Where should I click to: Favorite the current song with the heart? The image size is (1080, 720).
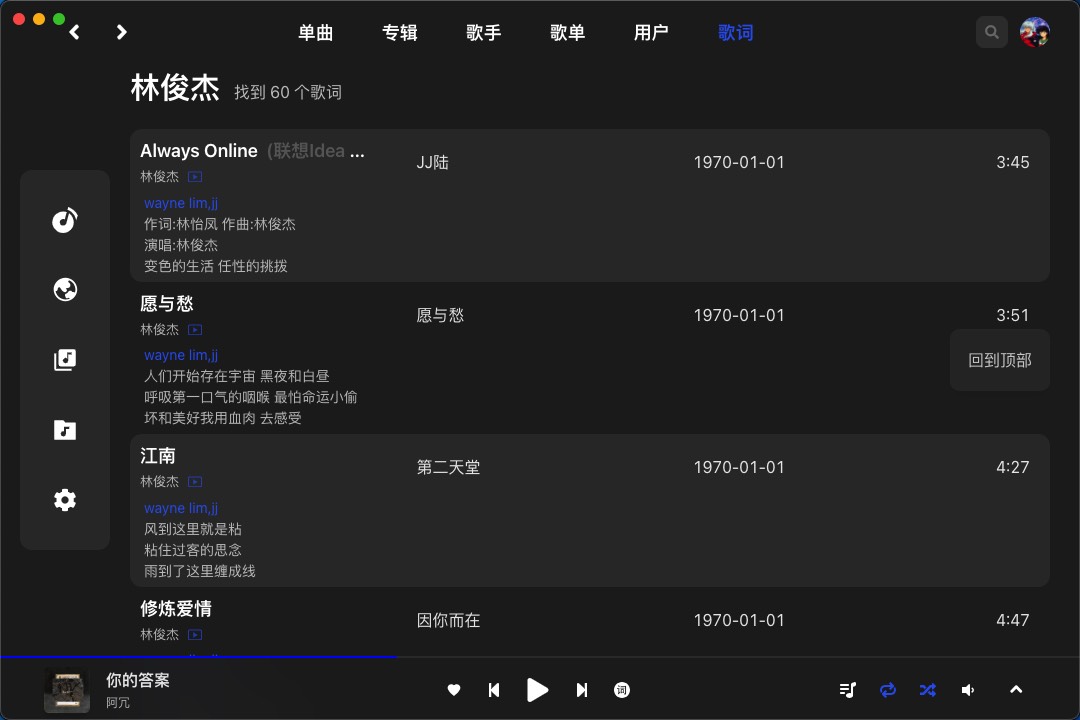pyautogui.click(x=453, y=690)
